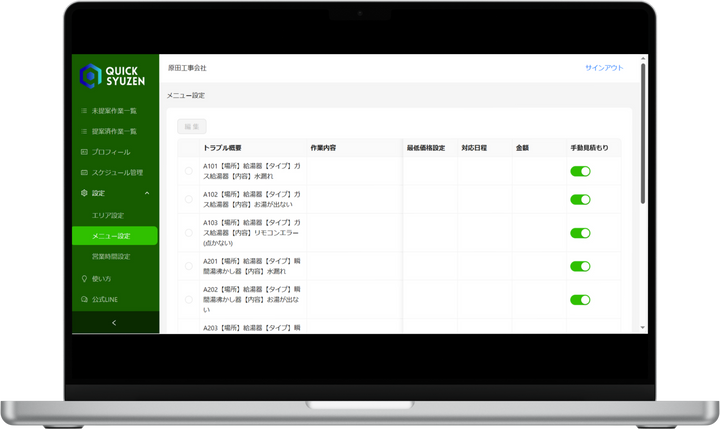Collapse the 設定 submenu chevron
Screen dimensions: 720x429
[x=147, y=193]
